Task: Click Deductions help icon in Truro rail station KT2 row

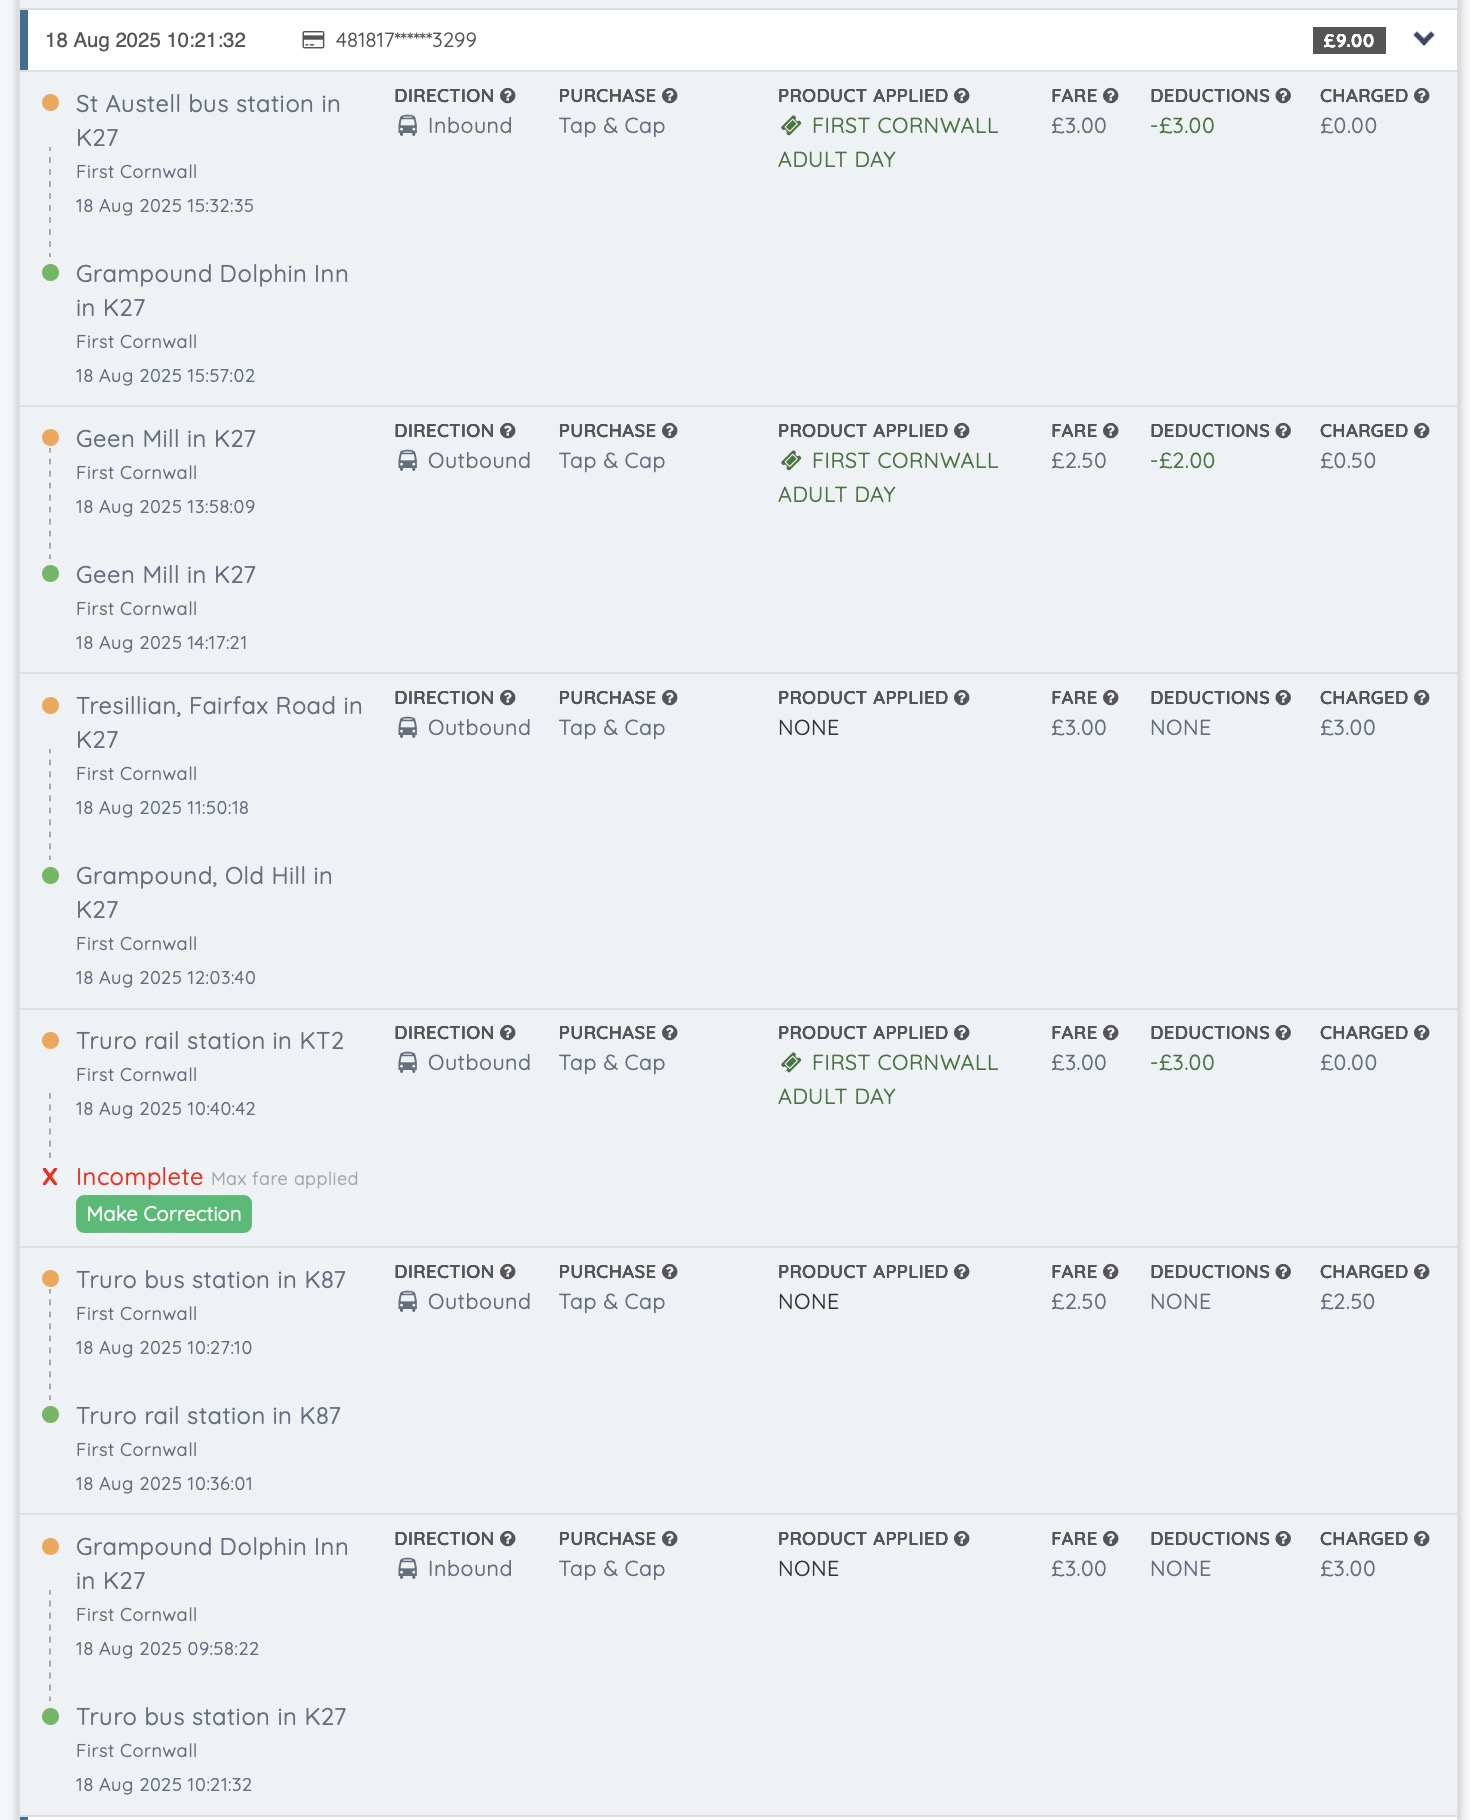Action: tap(1283, 1033)
